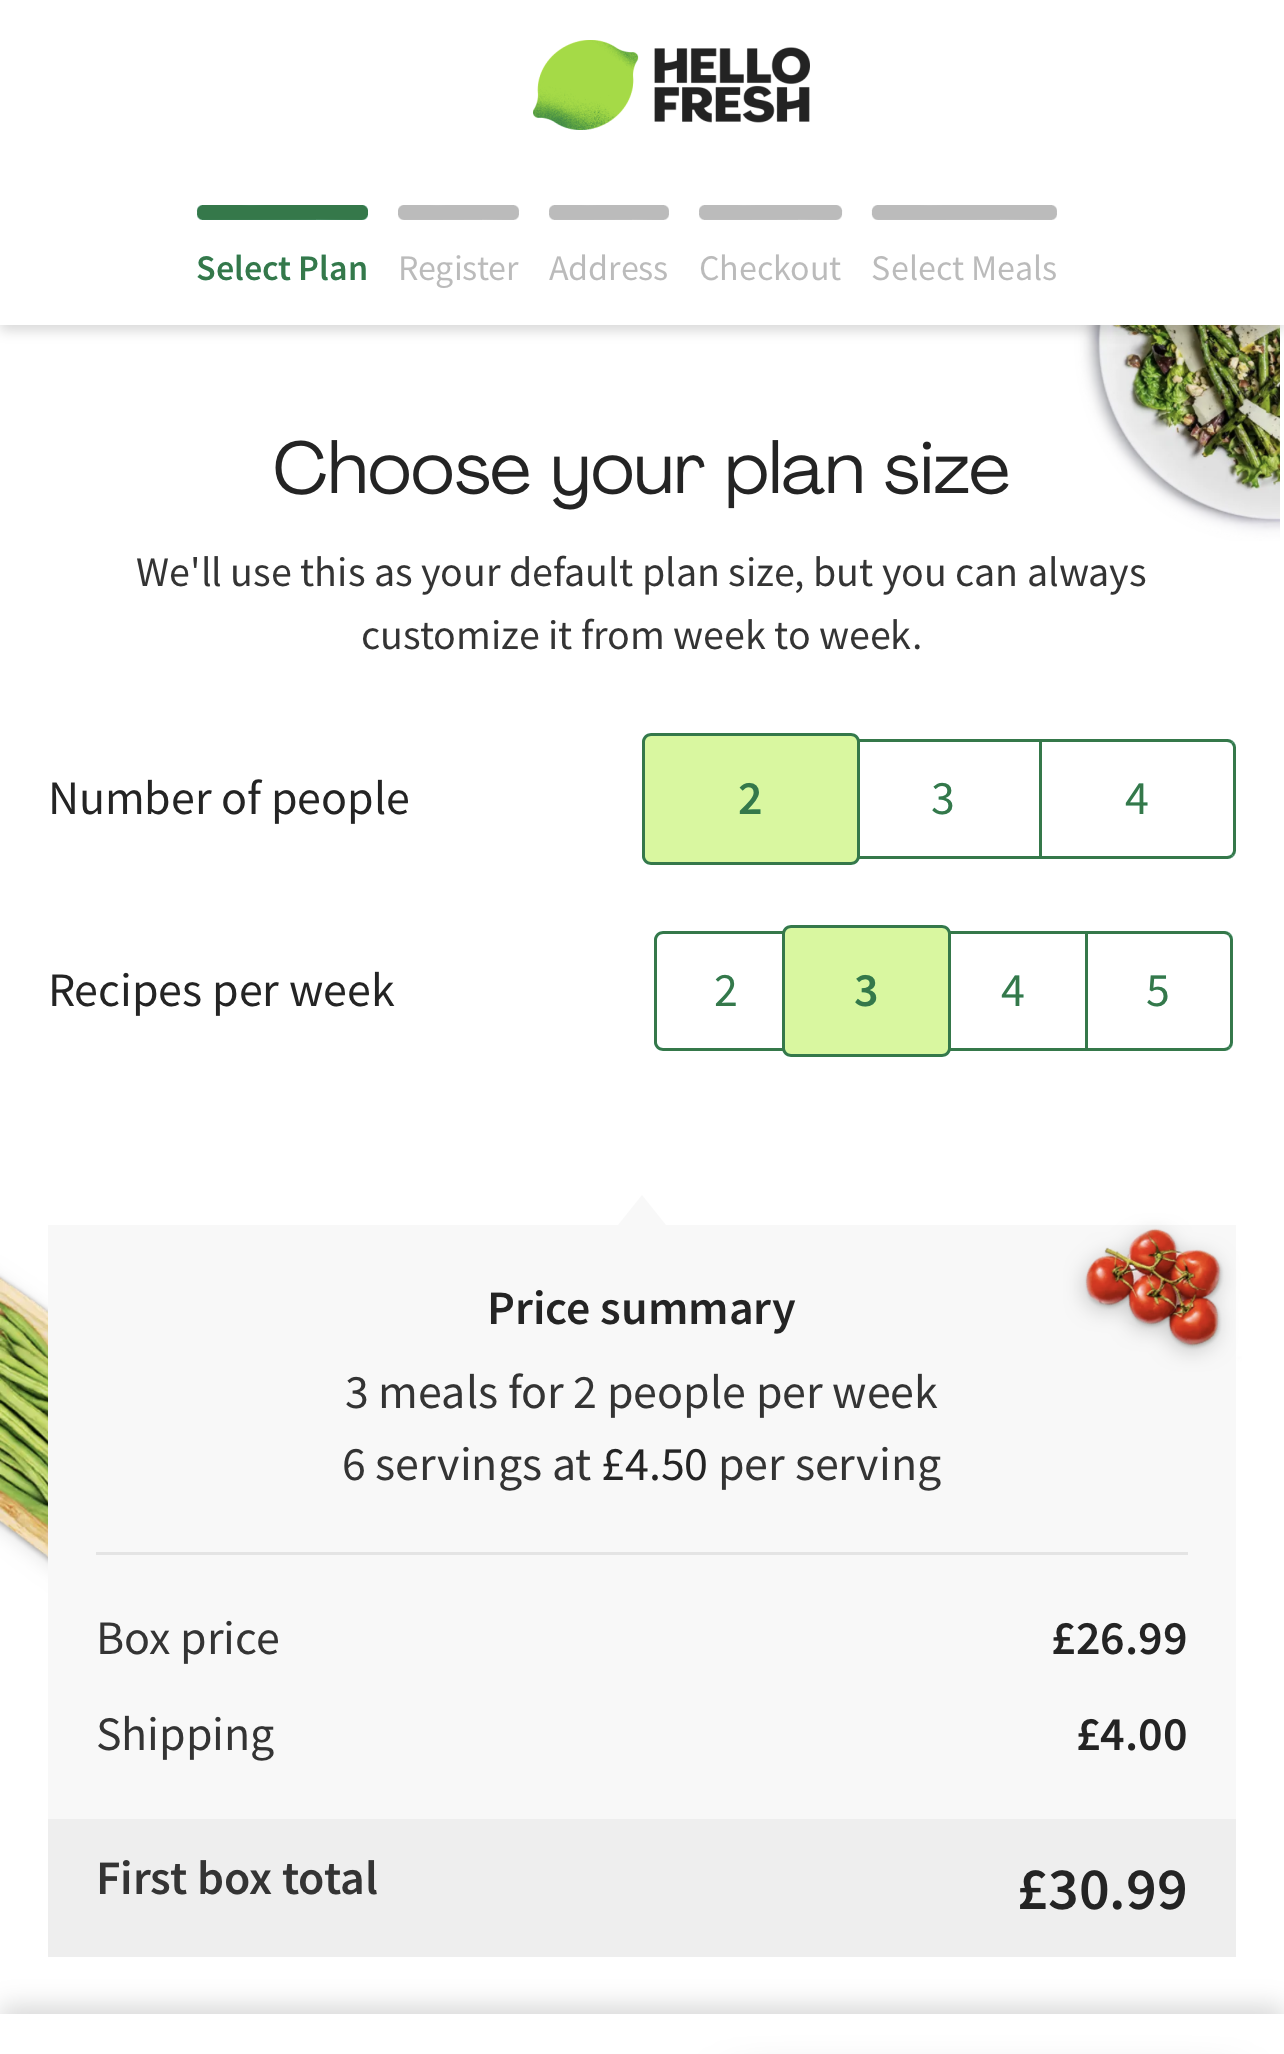This screenshot has height=2054, width=1284.
Task: Select 2 for number of people
Action: coord(750,799)
